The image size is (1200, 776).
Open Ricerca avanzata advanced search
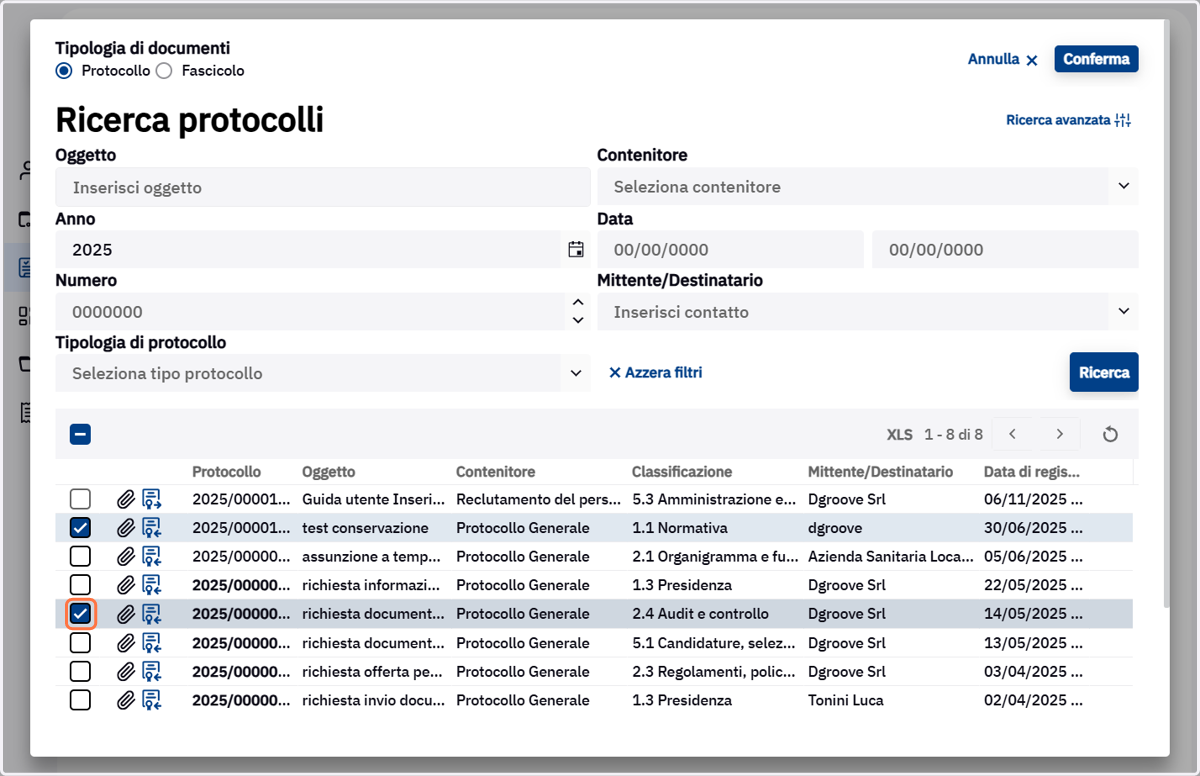(1068, 120)
